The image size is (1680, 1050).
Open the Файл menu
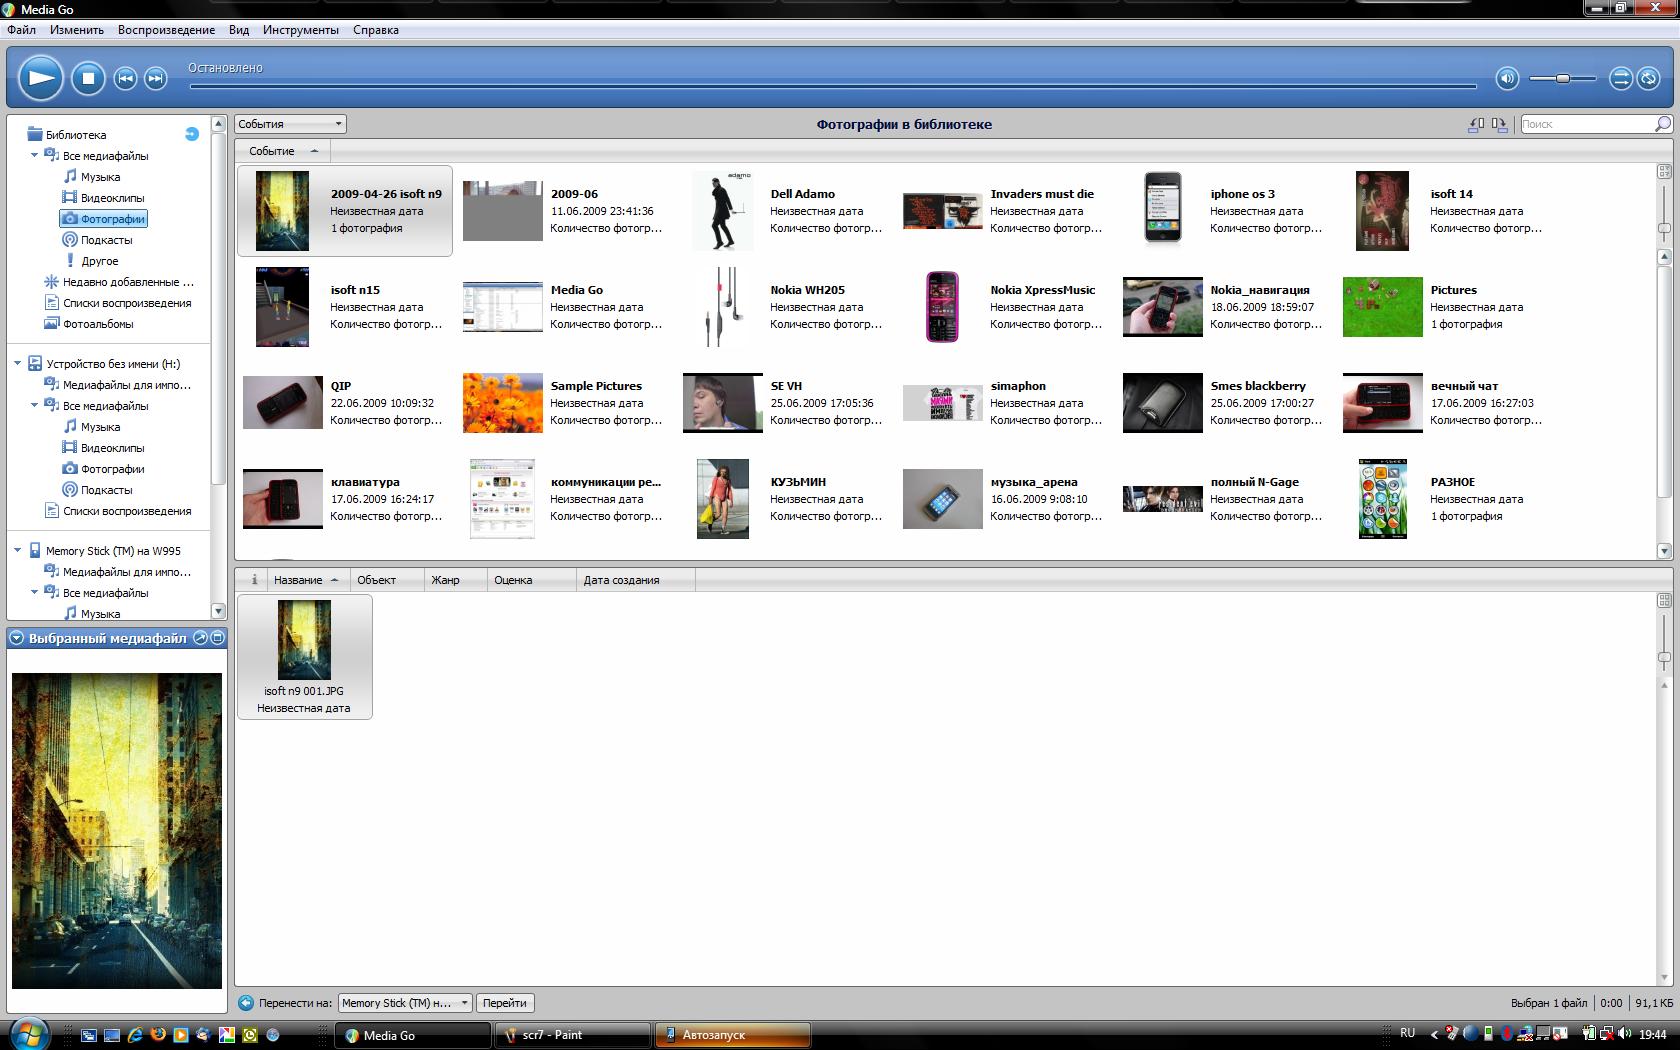(x=21, y=30)
